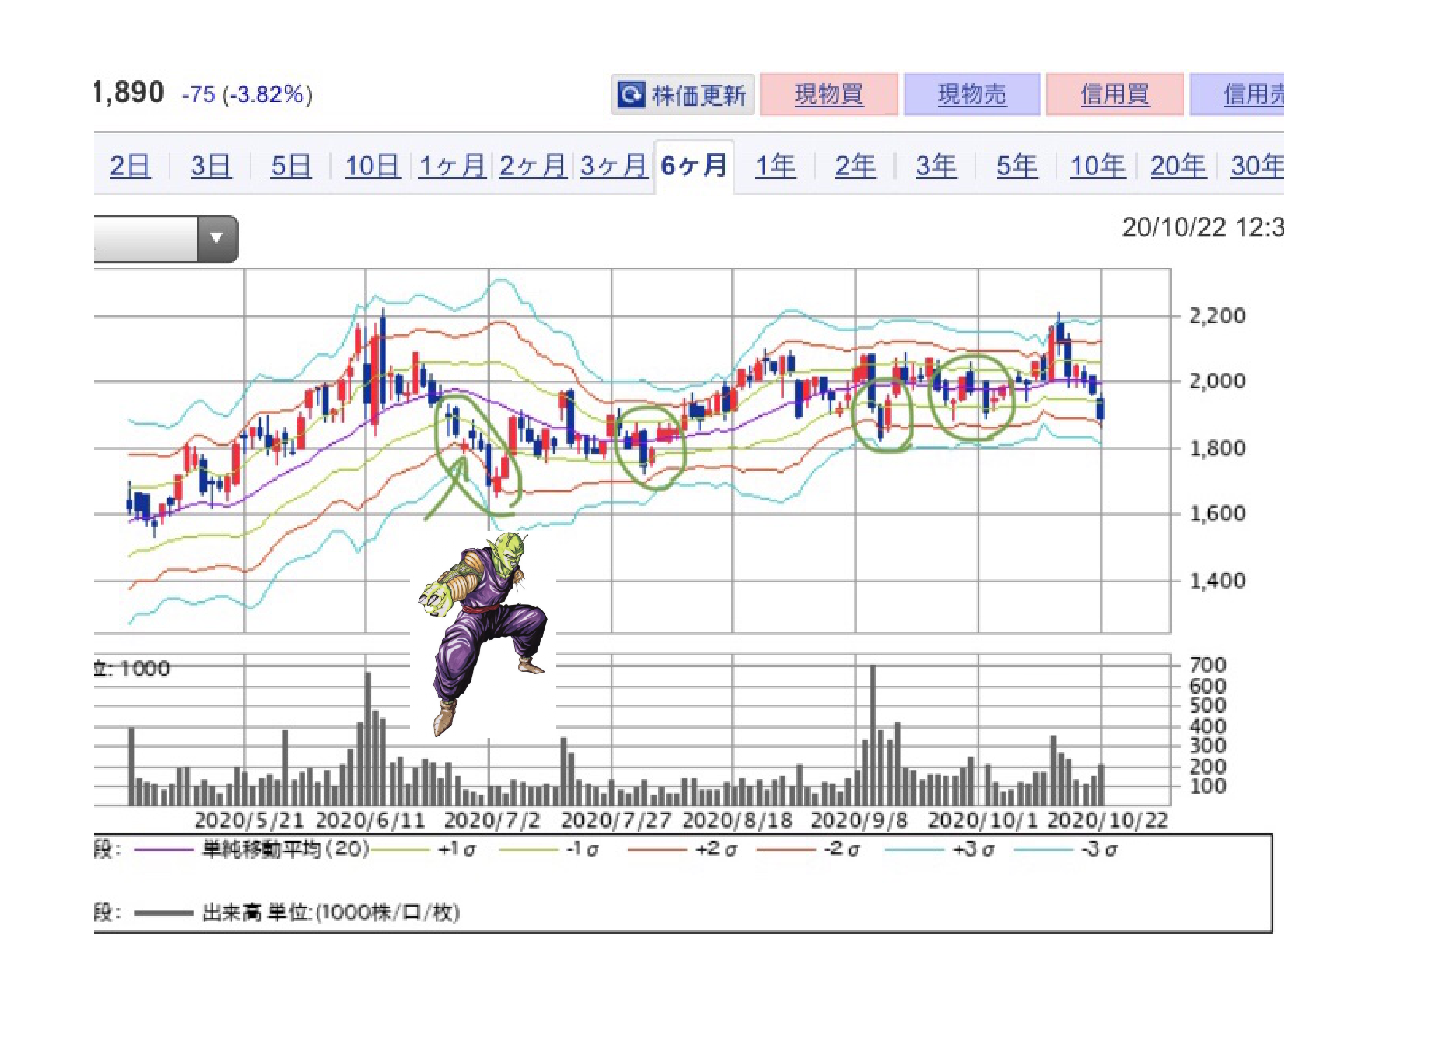Switch to the 1ヶ月 period

click(452, 165)
